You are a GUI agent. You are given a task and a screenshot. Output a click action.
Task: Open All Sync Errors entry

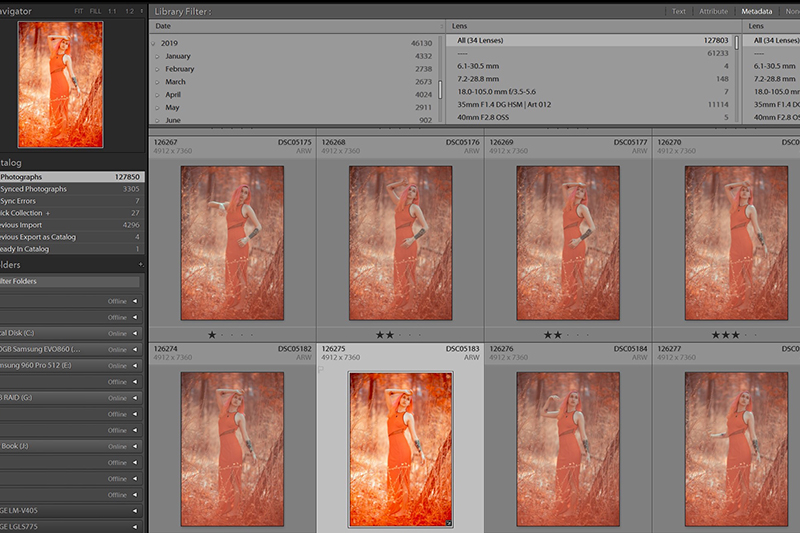71,201
